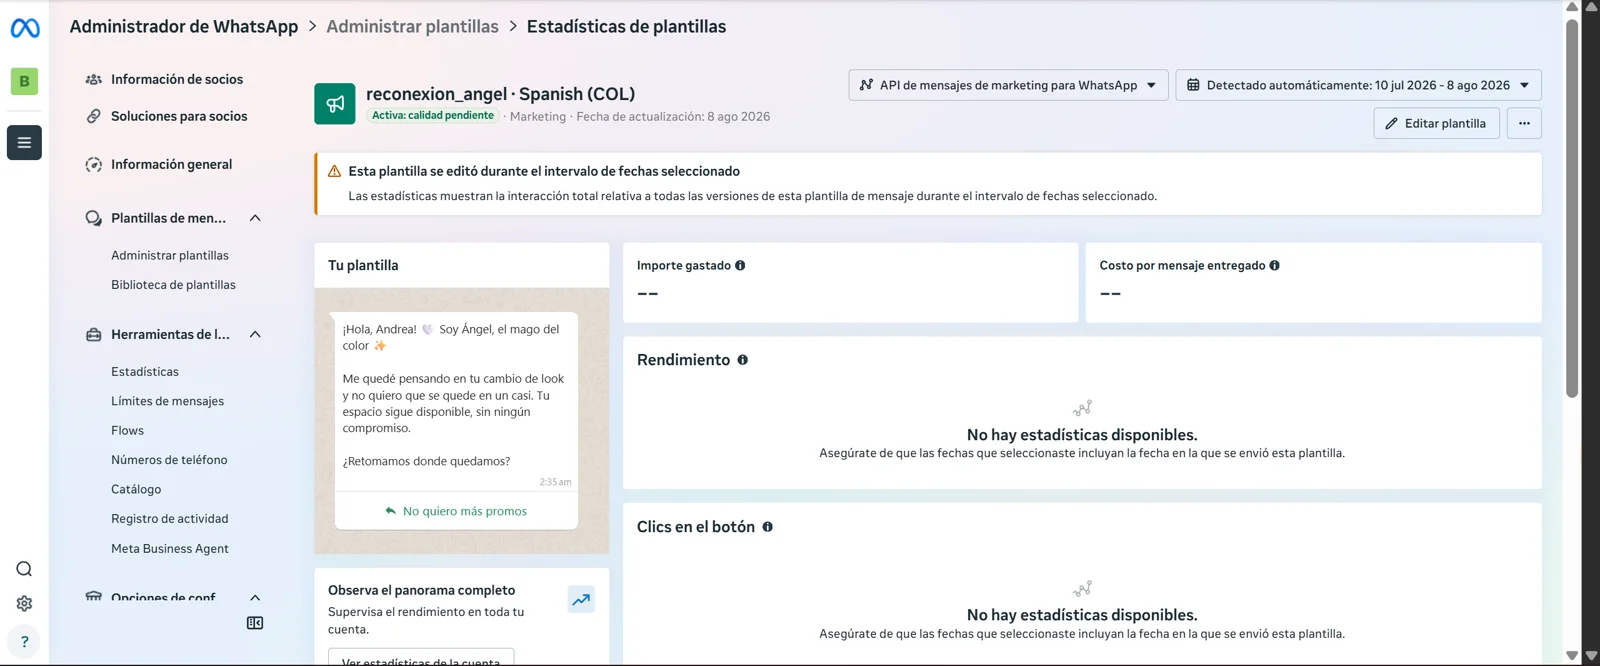Click the Plantillas de mensajes chat icon
The width and height of the screenshot is (1600, 666).
coord(94,218)
